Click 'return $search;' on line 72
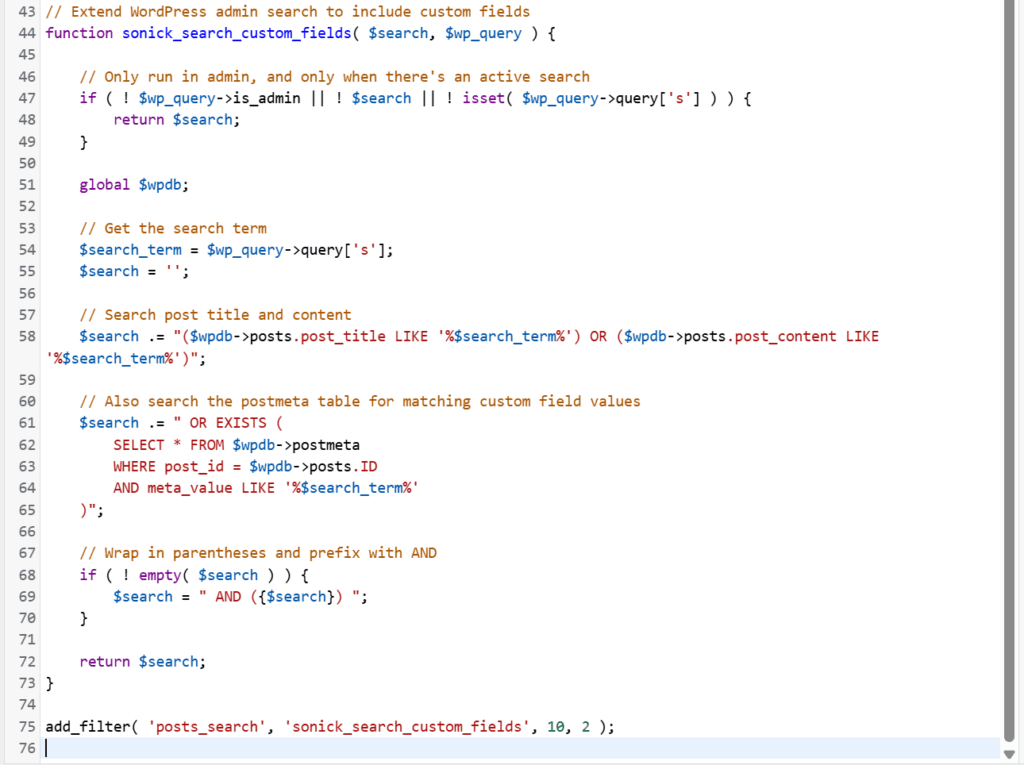Image resolution: width=1024 pixels, height=765 pixels. click(142, 662)
